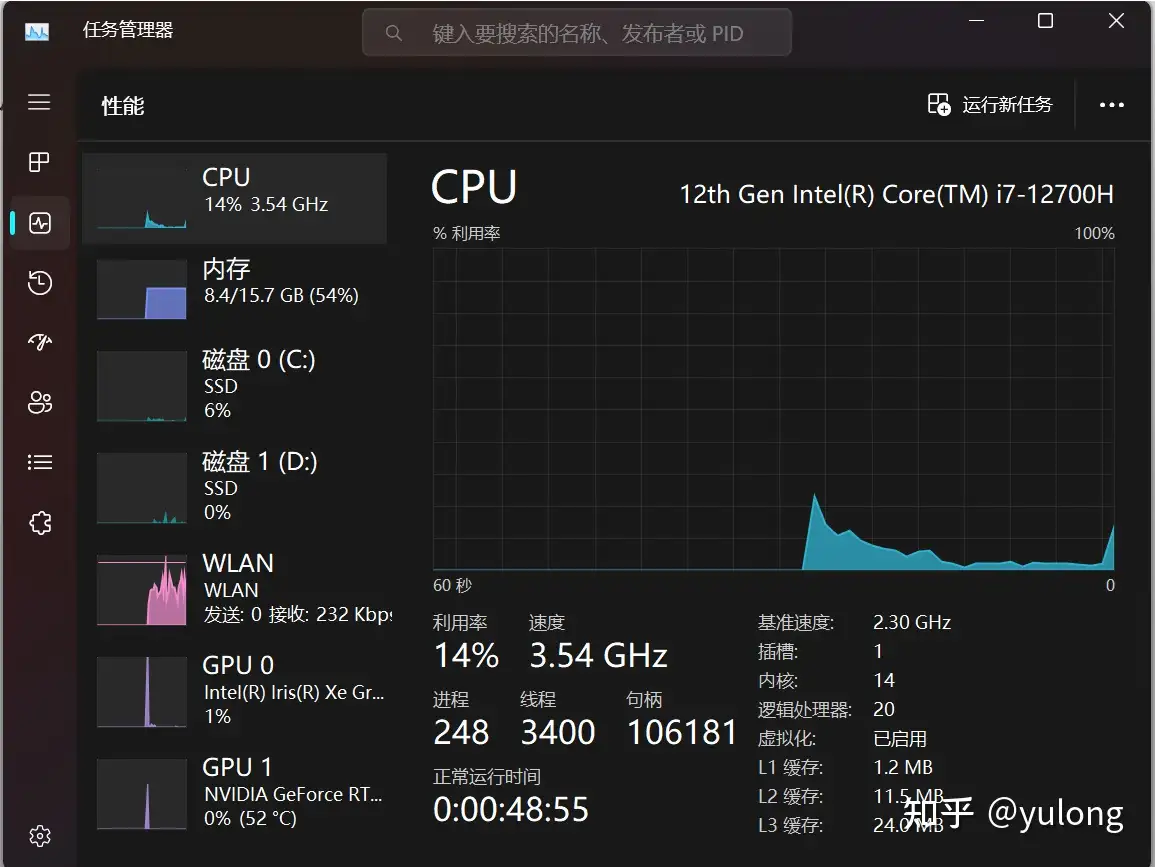This screenshot has width=1155, height=867.
Task: Open the Details list page icon
Action: point(40,463)
